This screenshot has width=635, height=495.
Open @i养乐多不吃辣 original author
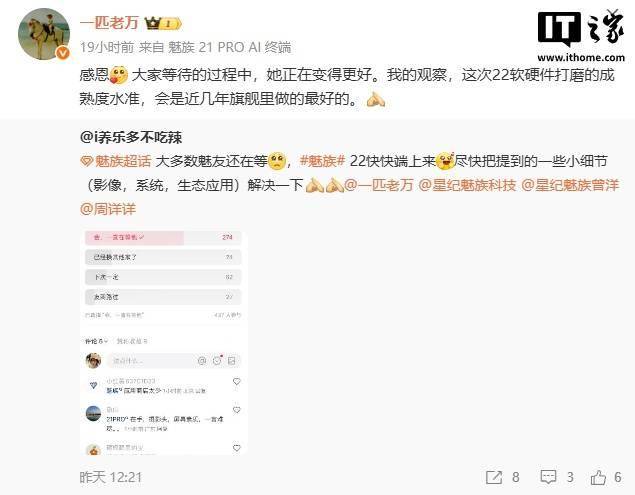[x=131, y=137]
